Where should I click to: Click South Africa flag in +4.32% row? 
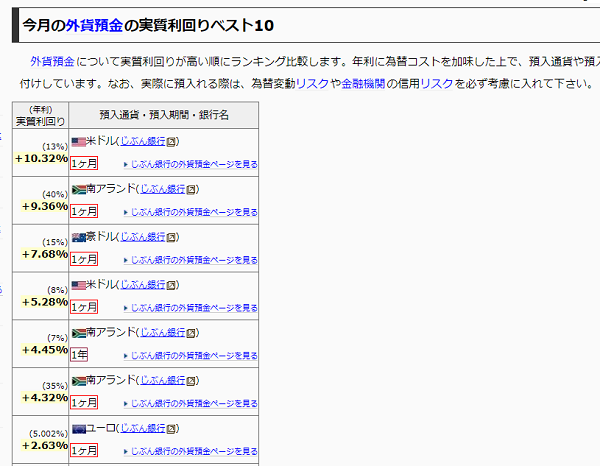point(78,381)
